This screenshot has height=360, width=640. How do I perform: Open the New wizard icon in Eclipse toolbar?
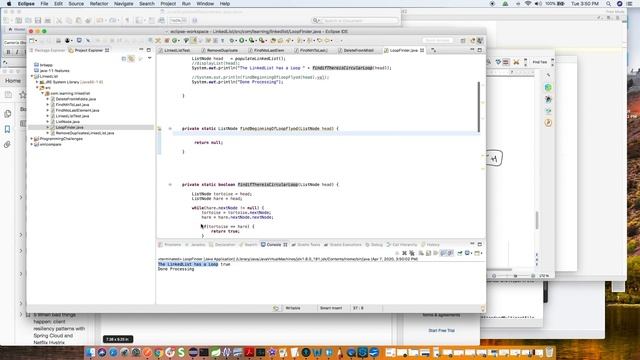point(32,40)
